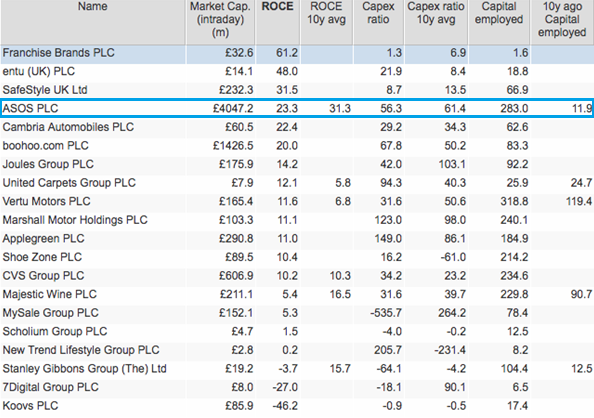Sort by the ROCE column header
594x418 pixels.
pos(278,6)
